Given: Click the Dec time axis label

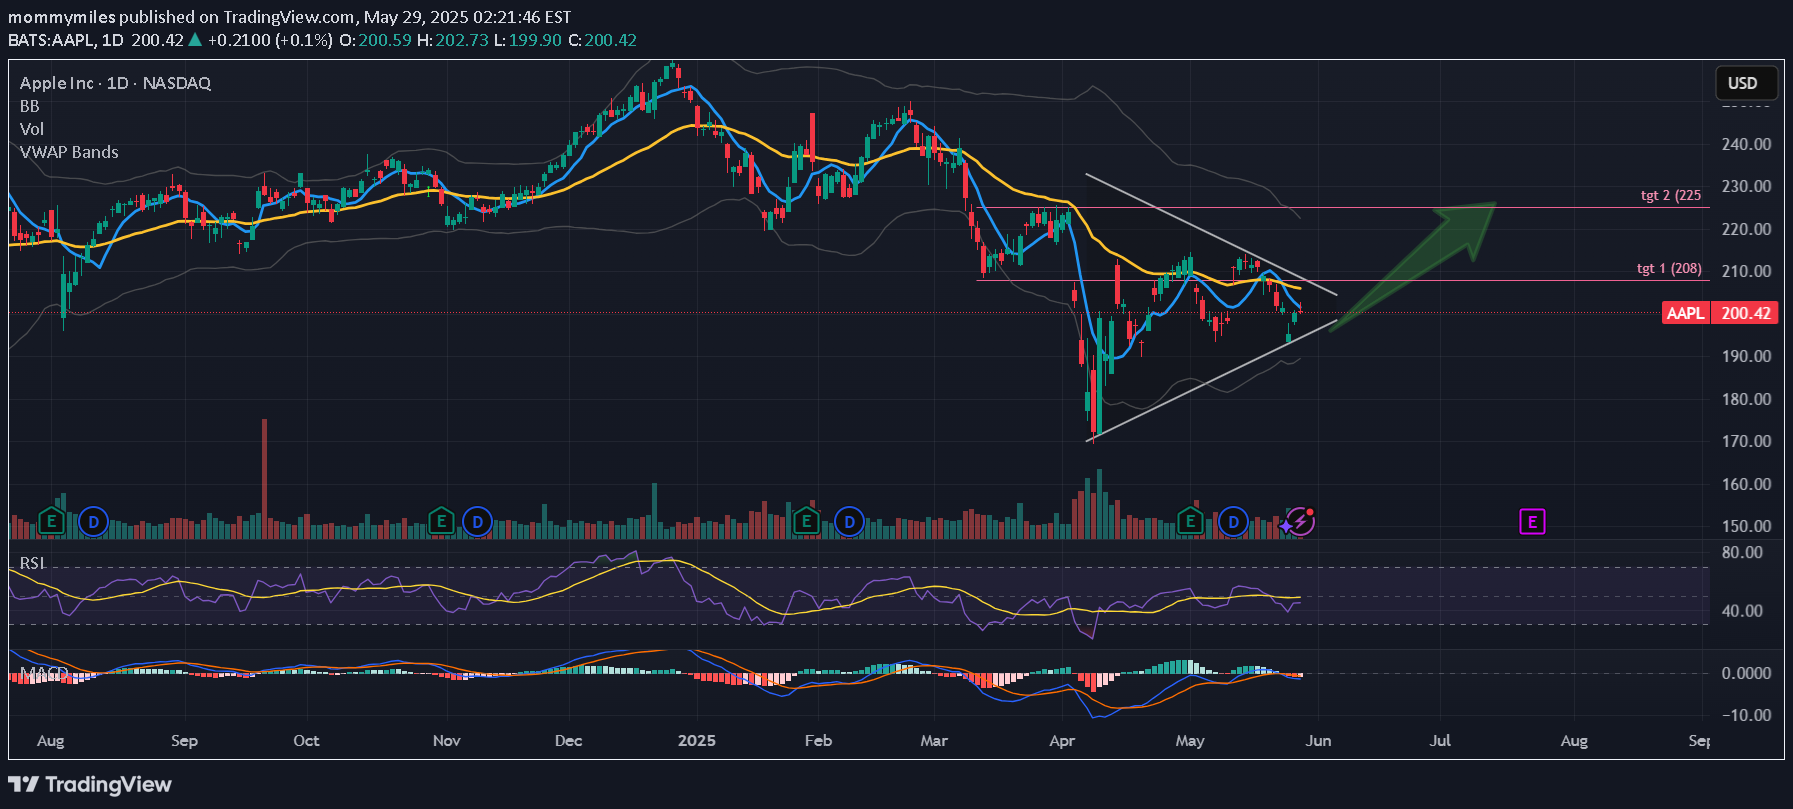Looking at the screenshot, I should (568, 741).
